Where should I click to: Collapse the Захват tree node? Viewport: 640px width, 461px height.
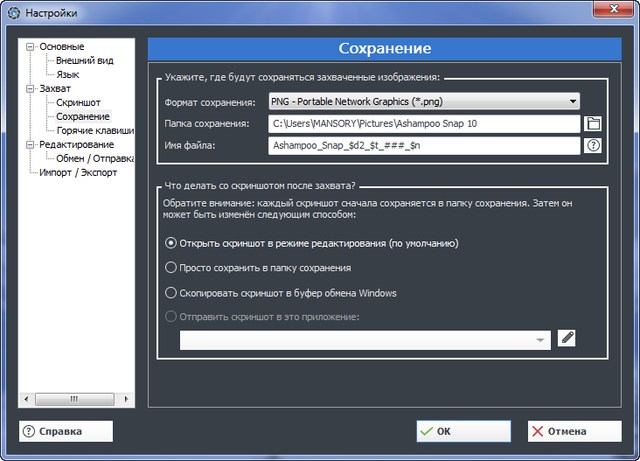point(31,88)
